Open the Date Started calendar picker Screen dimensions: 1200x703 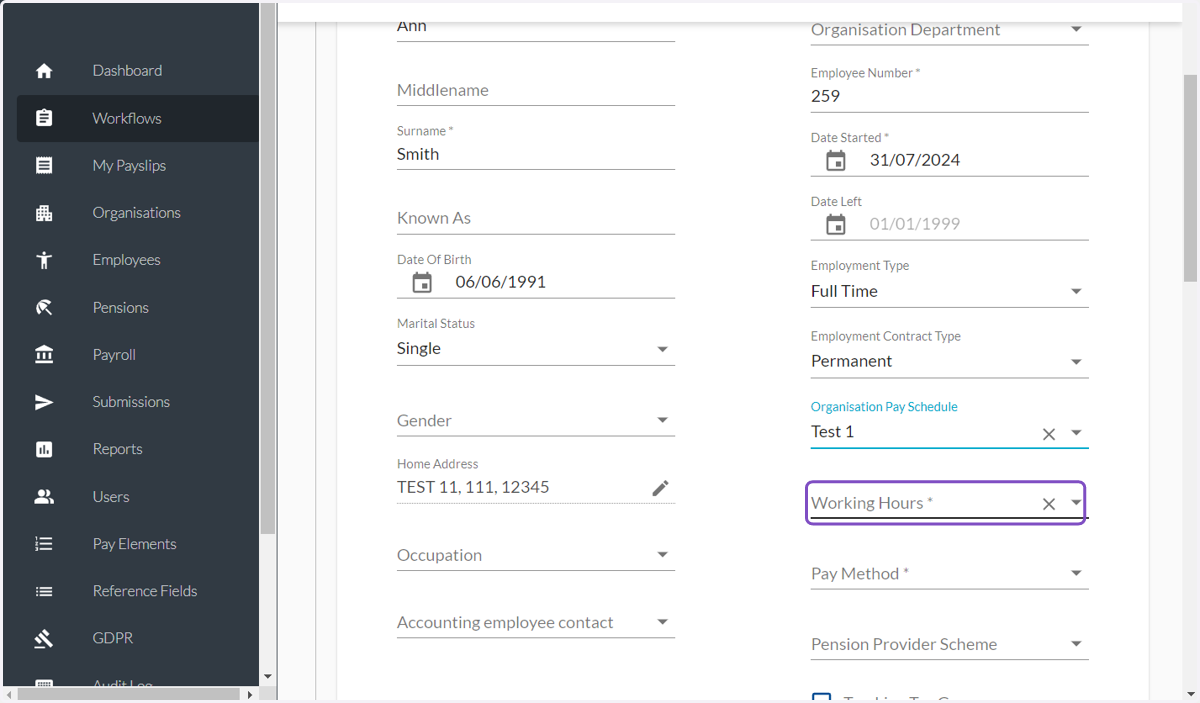(836, 161)
